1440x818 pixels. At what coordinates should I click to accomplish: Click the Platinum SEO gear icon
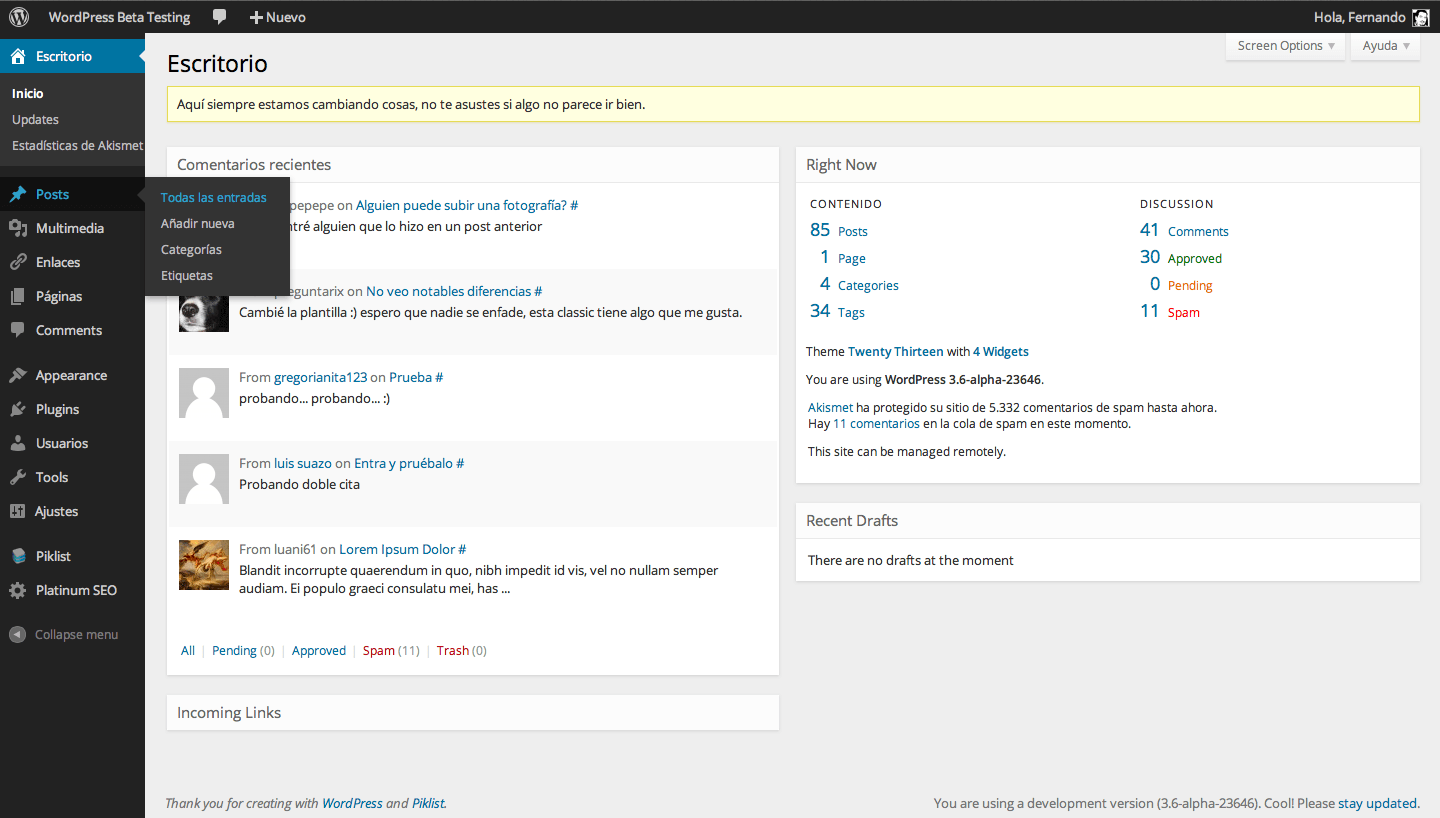(x=17, y=590)
